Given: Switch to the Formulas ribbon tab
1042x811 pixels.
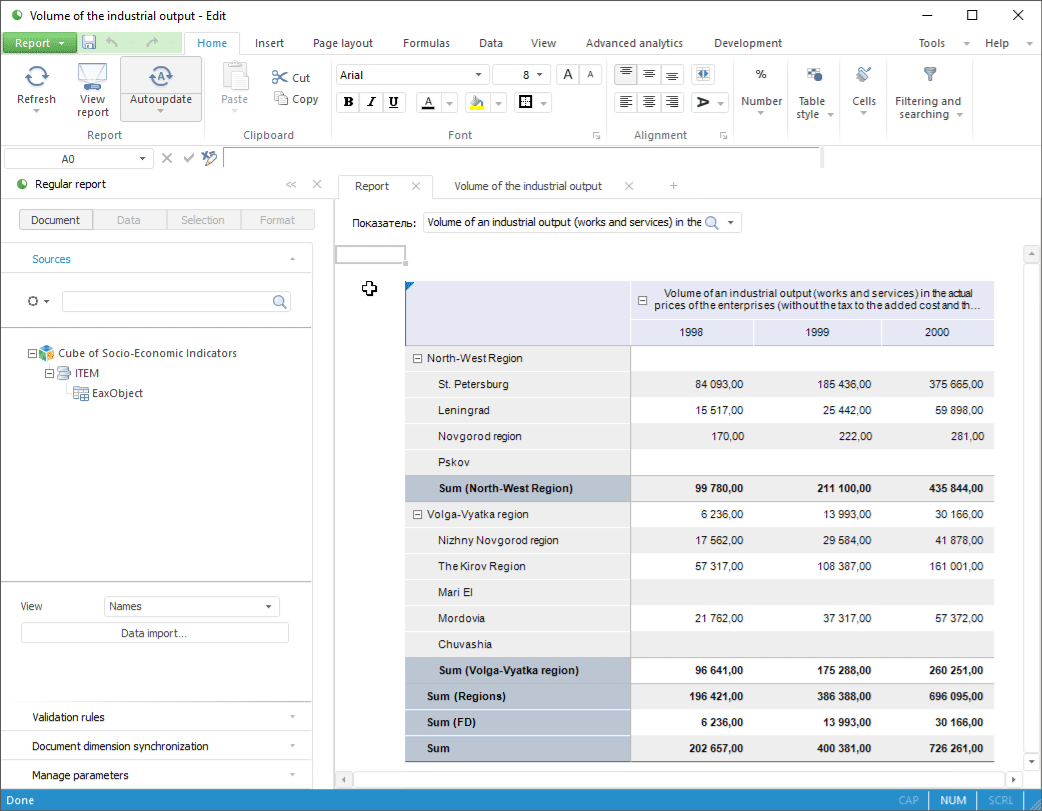Looking at the screenshot, I should (426, 43).
